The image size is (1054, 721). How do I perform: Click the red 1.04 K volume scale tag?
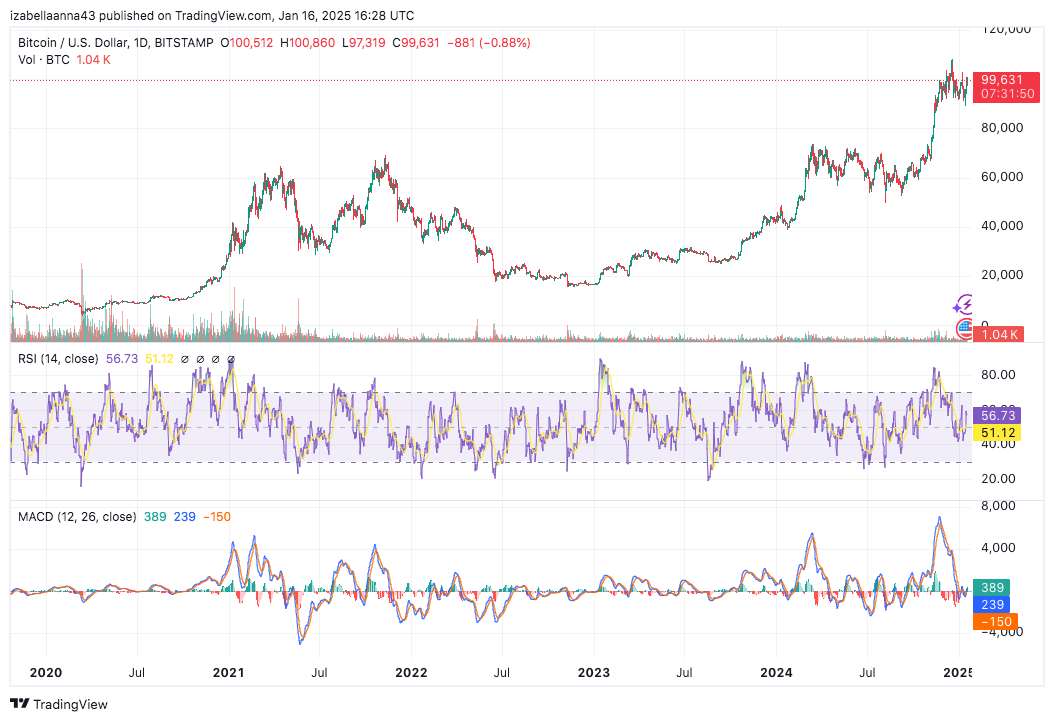pos(999,335)
